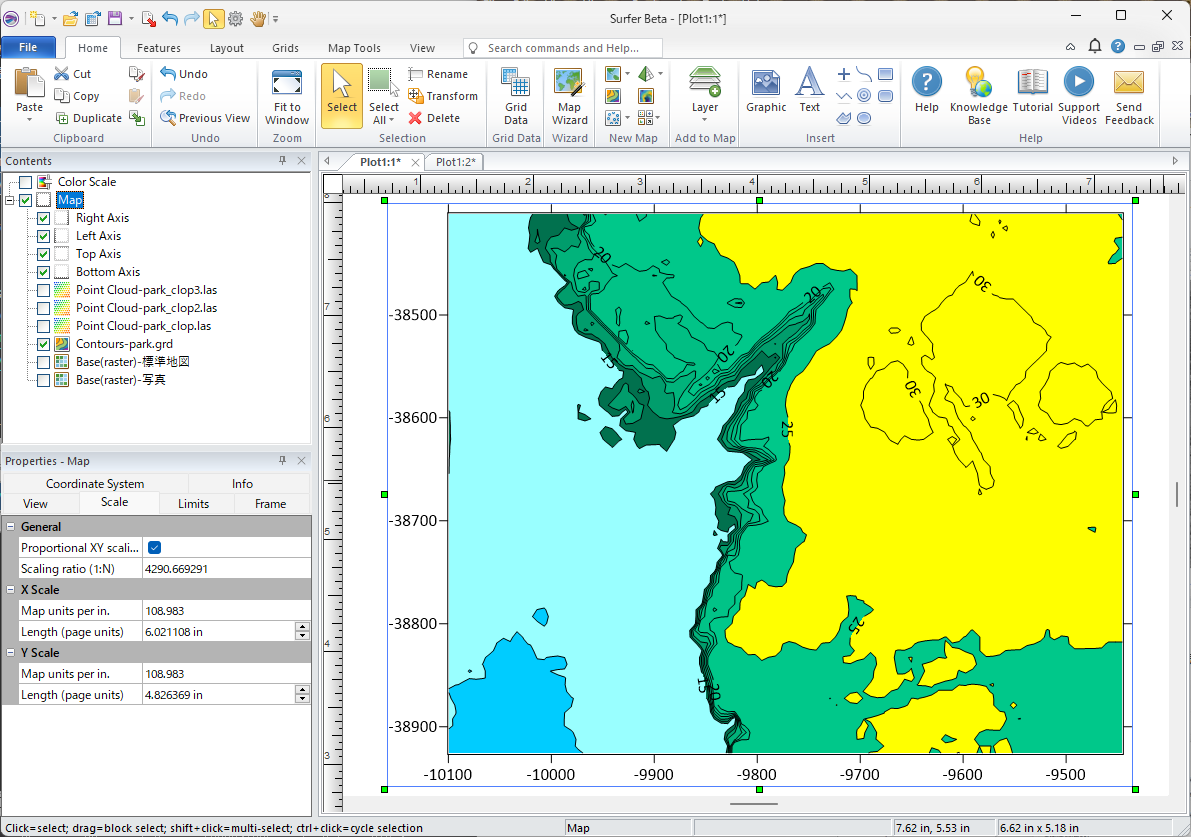The width and height of the screenshot is (1191, 837).
Task: Collapse the General properties section
Action: [x=10, y=527]
